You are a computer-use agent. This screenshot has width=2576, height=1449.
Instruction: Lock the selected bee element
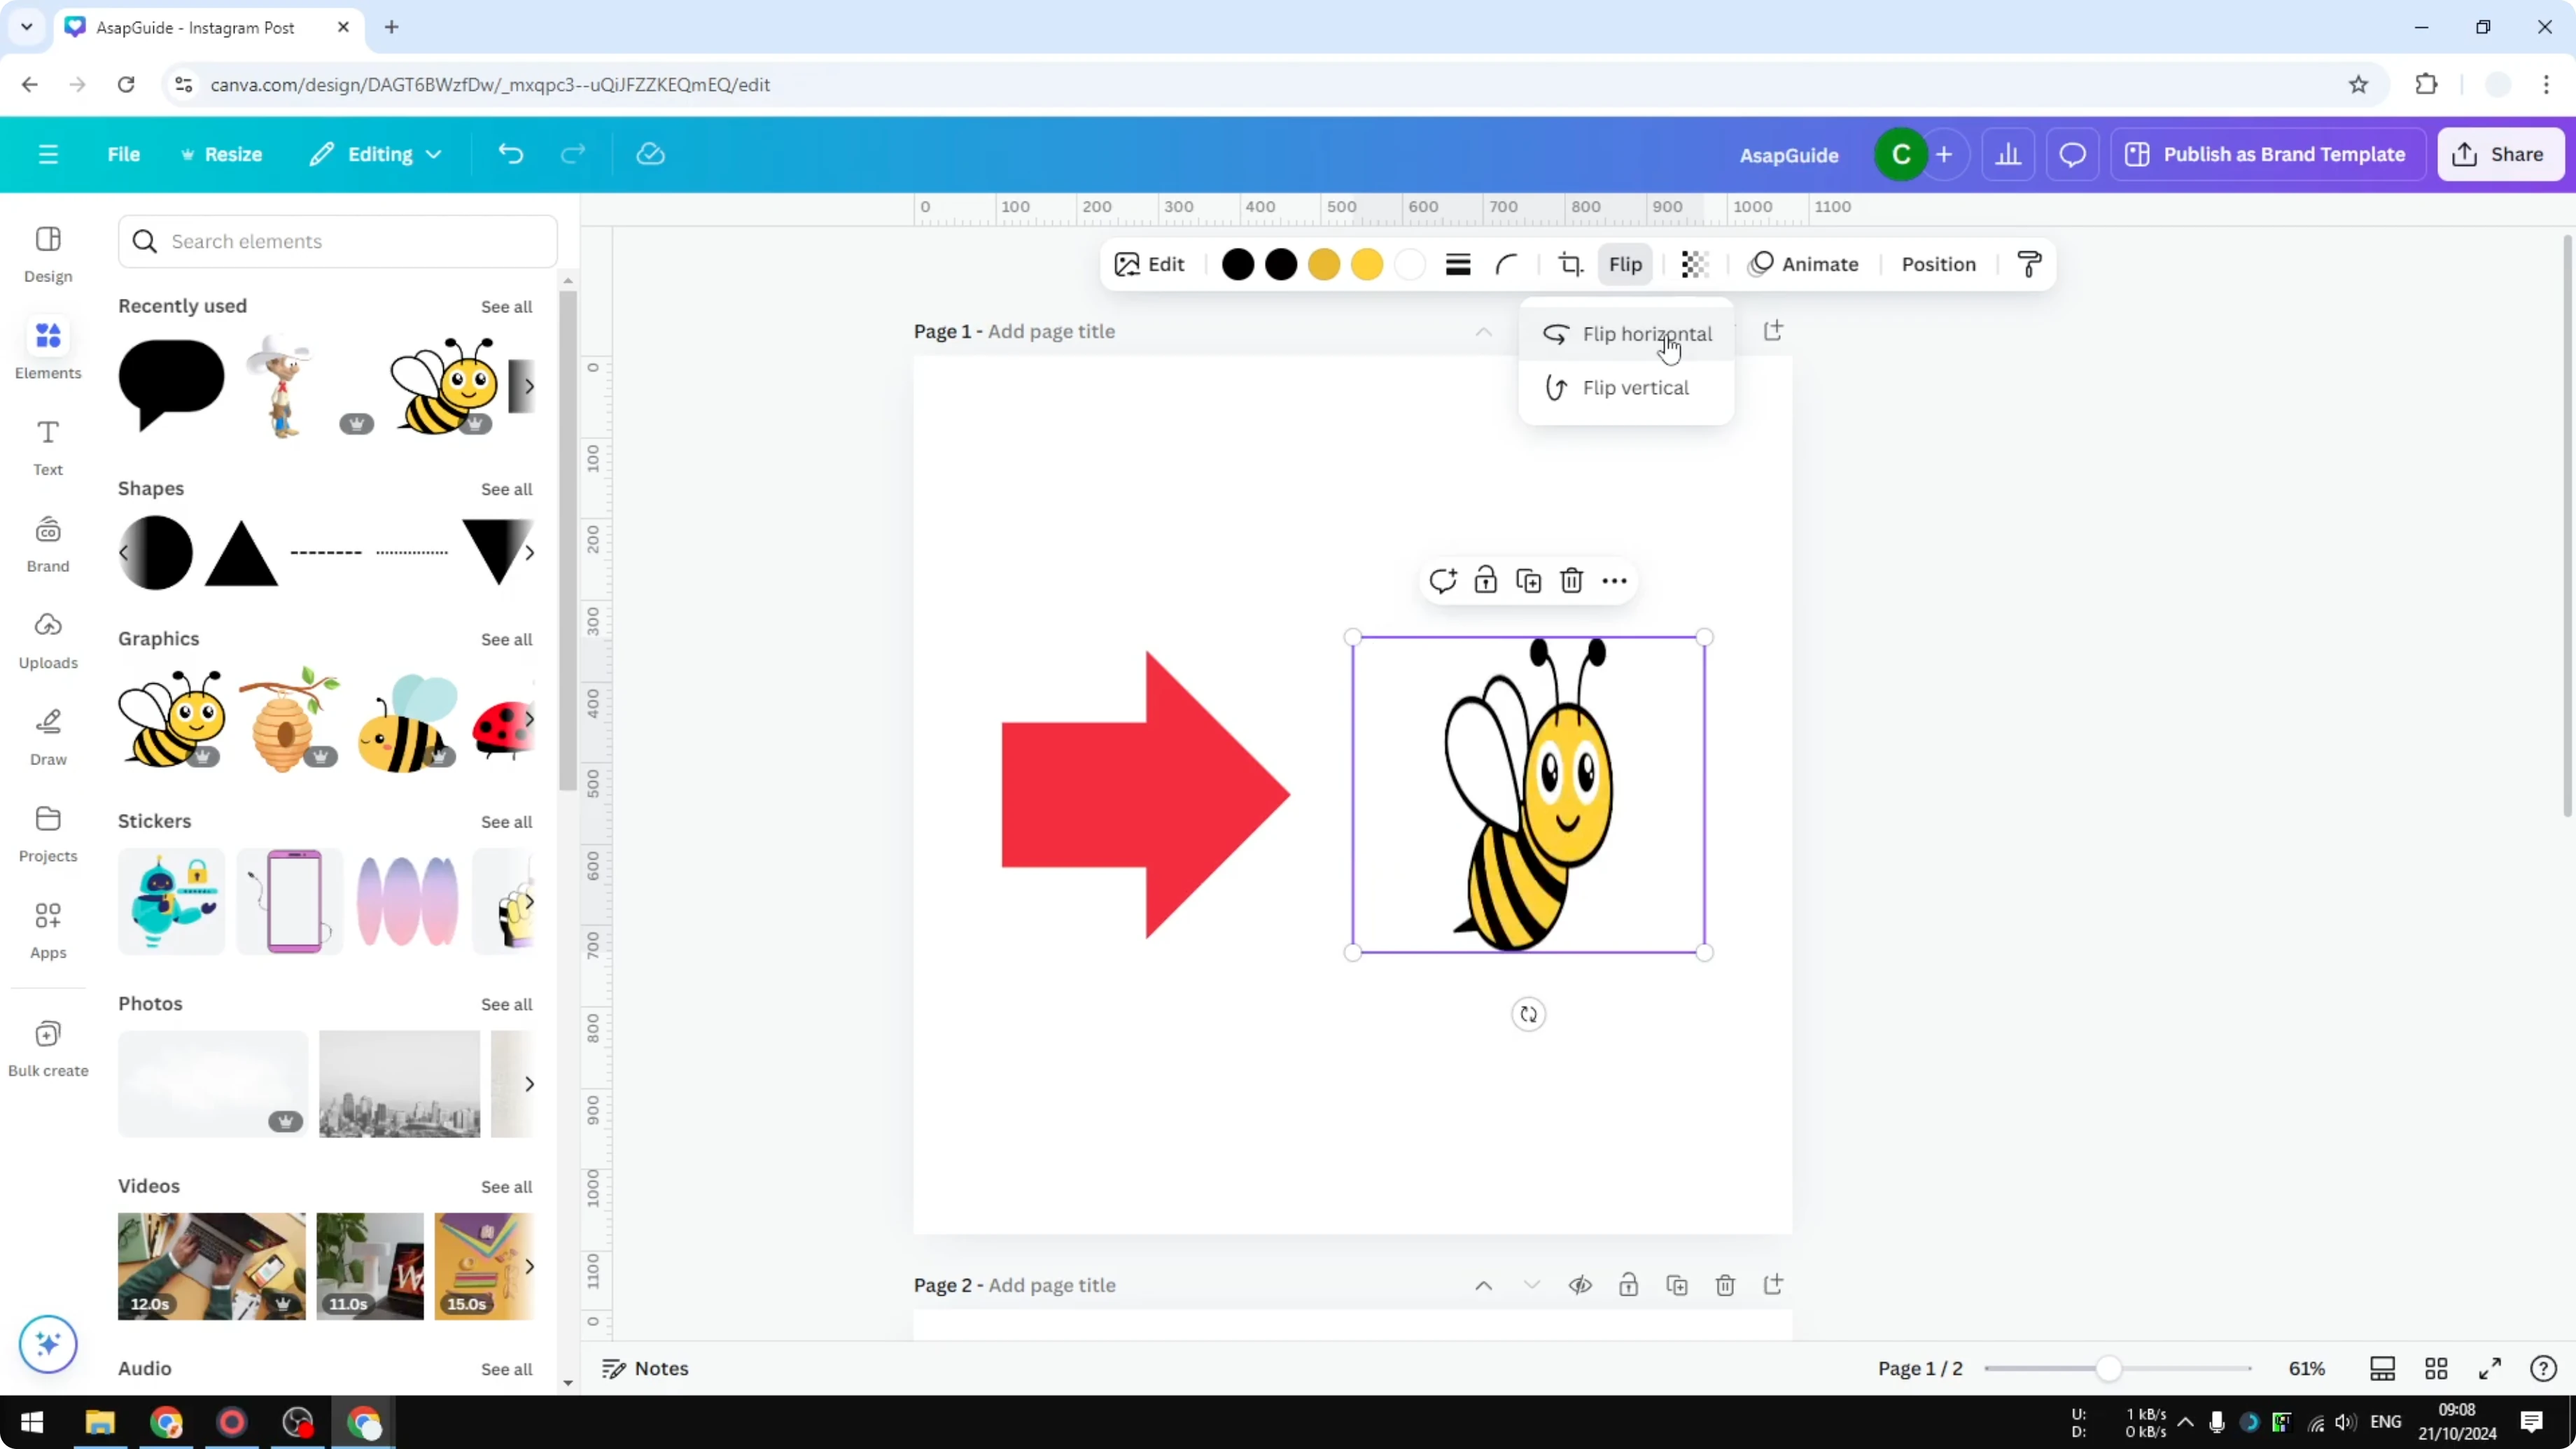1485,580
